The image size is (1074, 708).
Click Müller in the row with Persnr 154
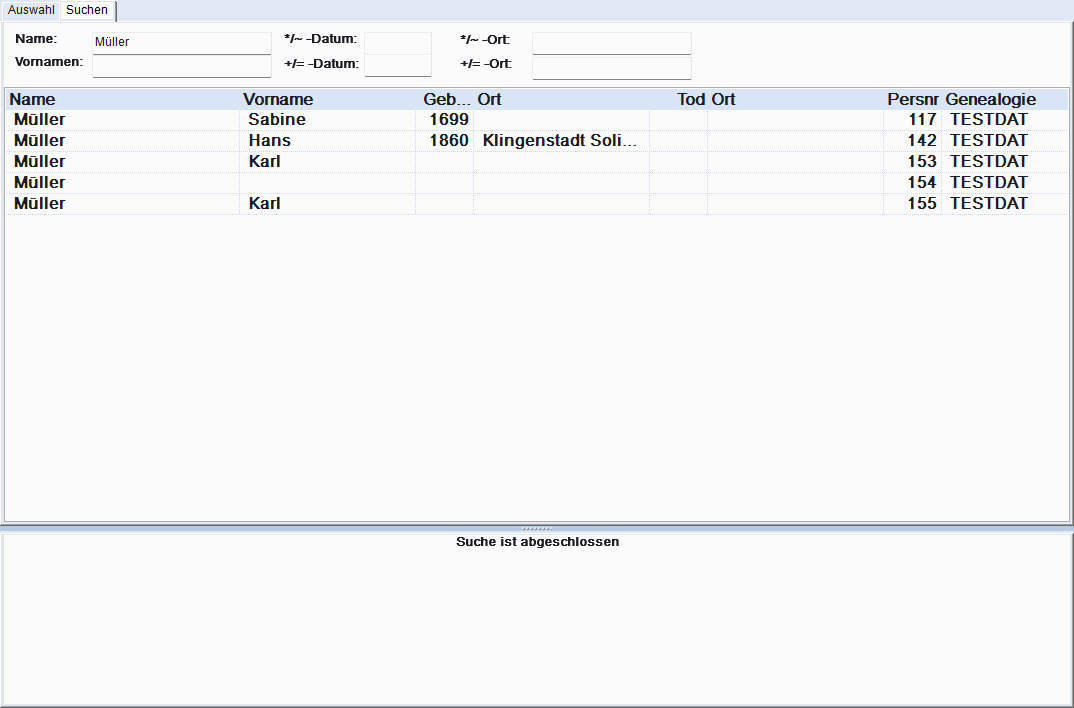pyautogui.click(x=40, y=183)
